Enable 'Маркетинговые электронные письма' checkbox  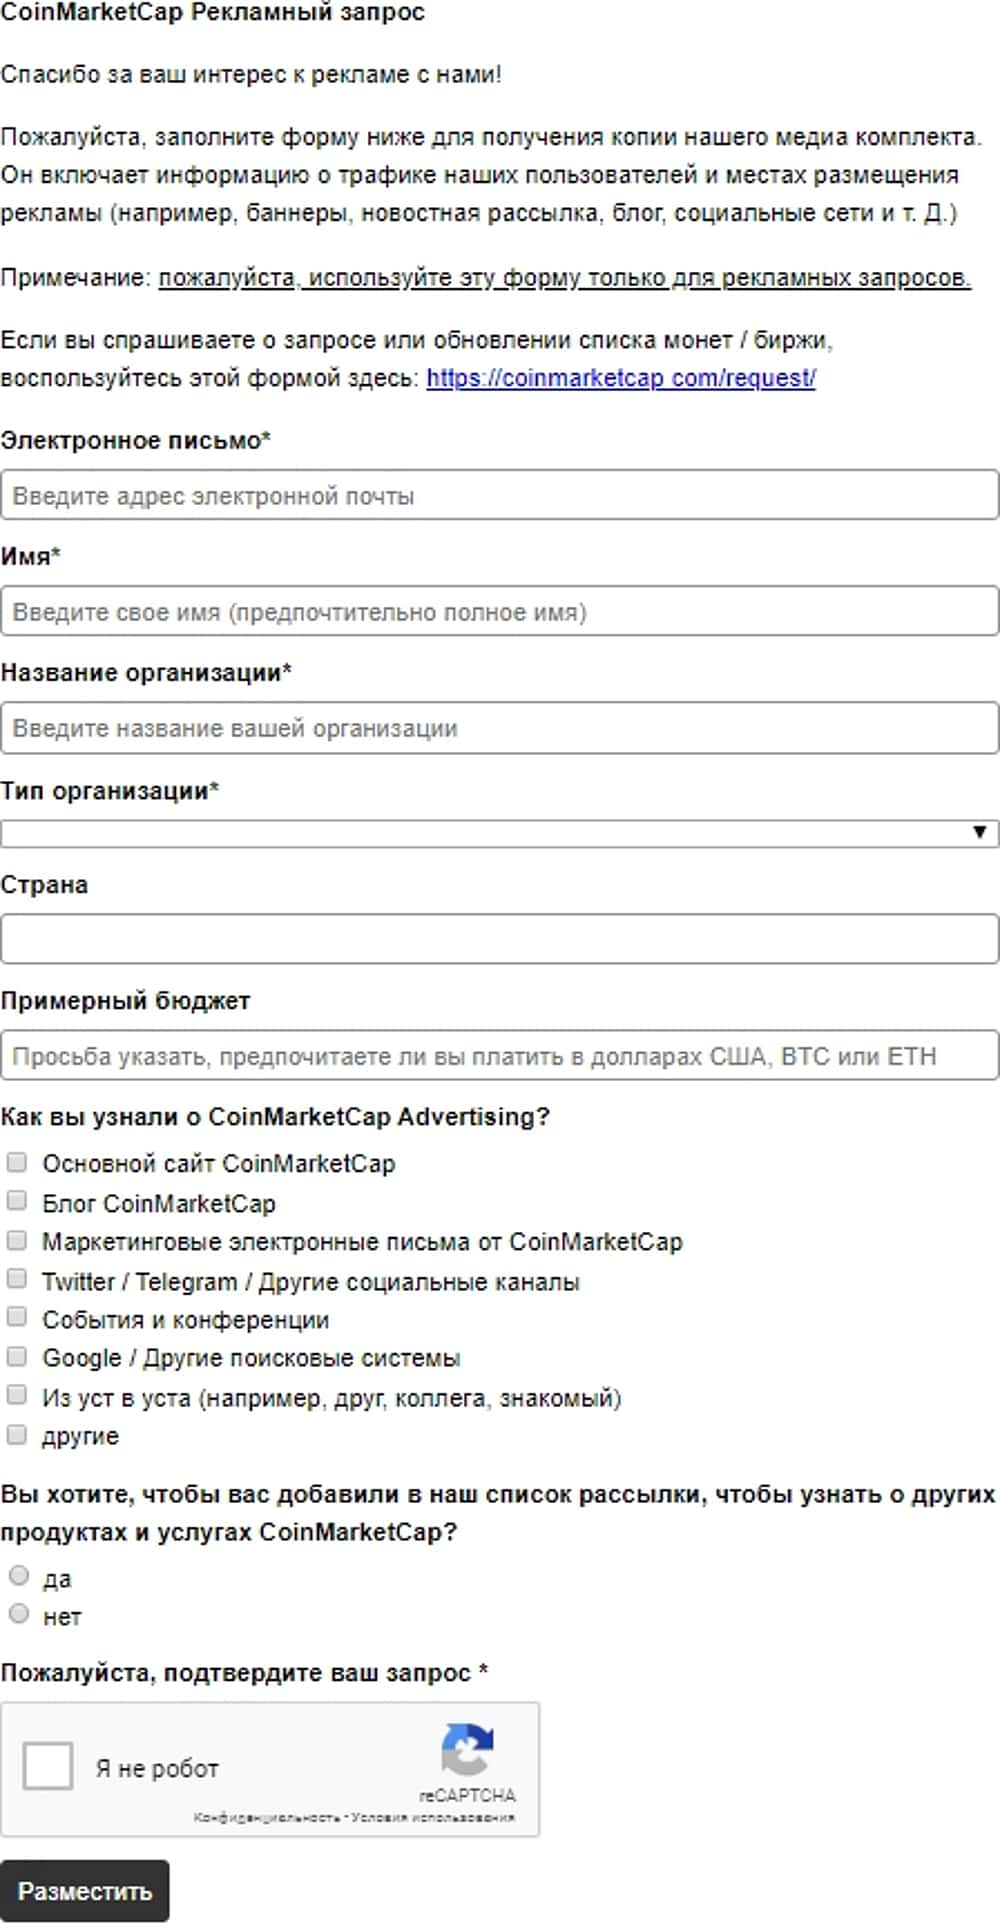click(x=17, y=1240)
